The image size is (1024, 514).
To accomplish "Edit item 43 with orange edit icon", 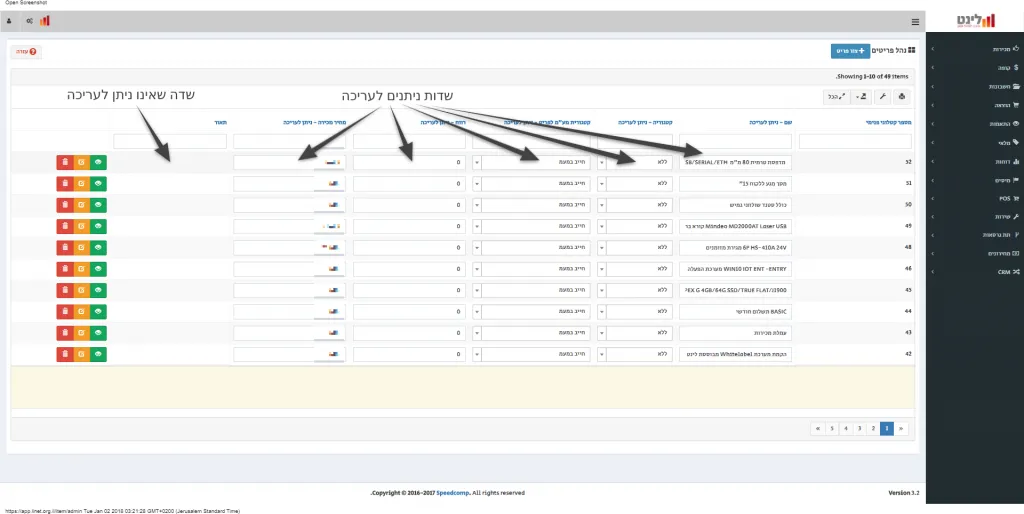I will [x=82, y=333].
